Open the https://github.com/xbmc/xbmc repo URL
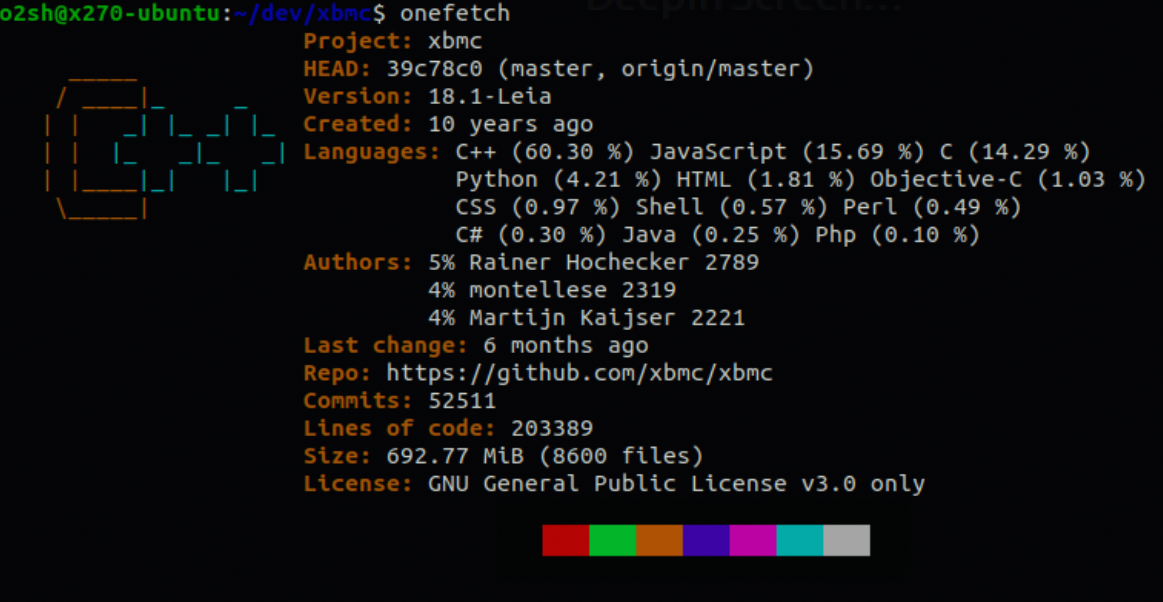 580,374
